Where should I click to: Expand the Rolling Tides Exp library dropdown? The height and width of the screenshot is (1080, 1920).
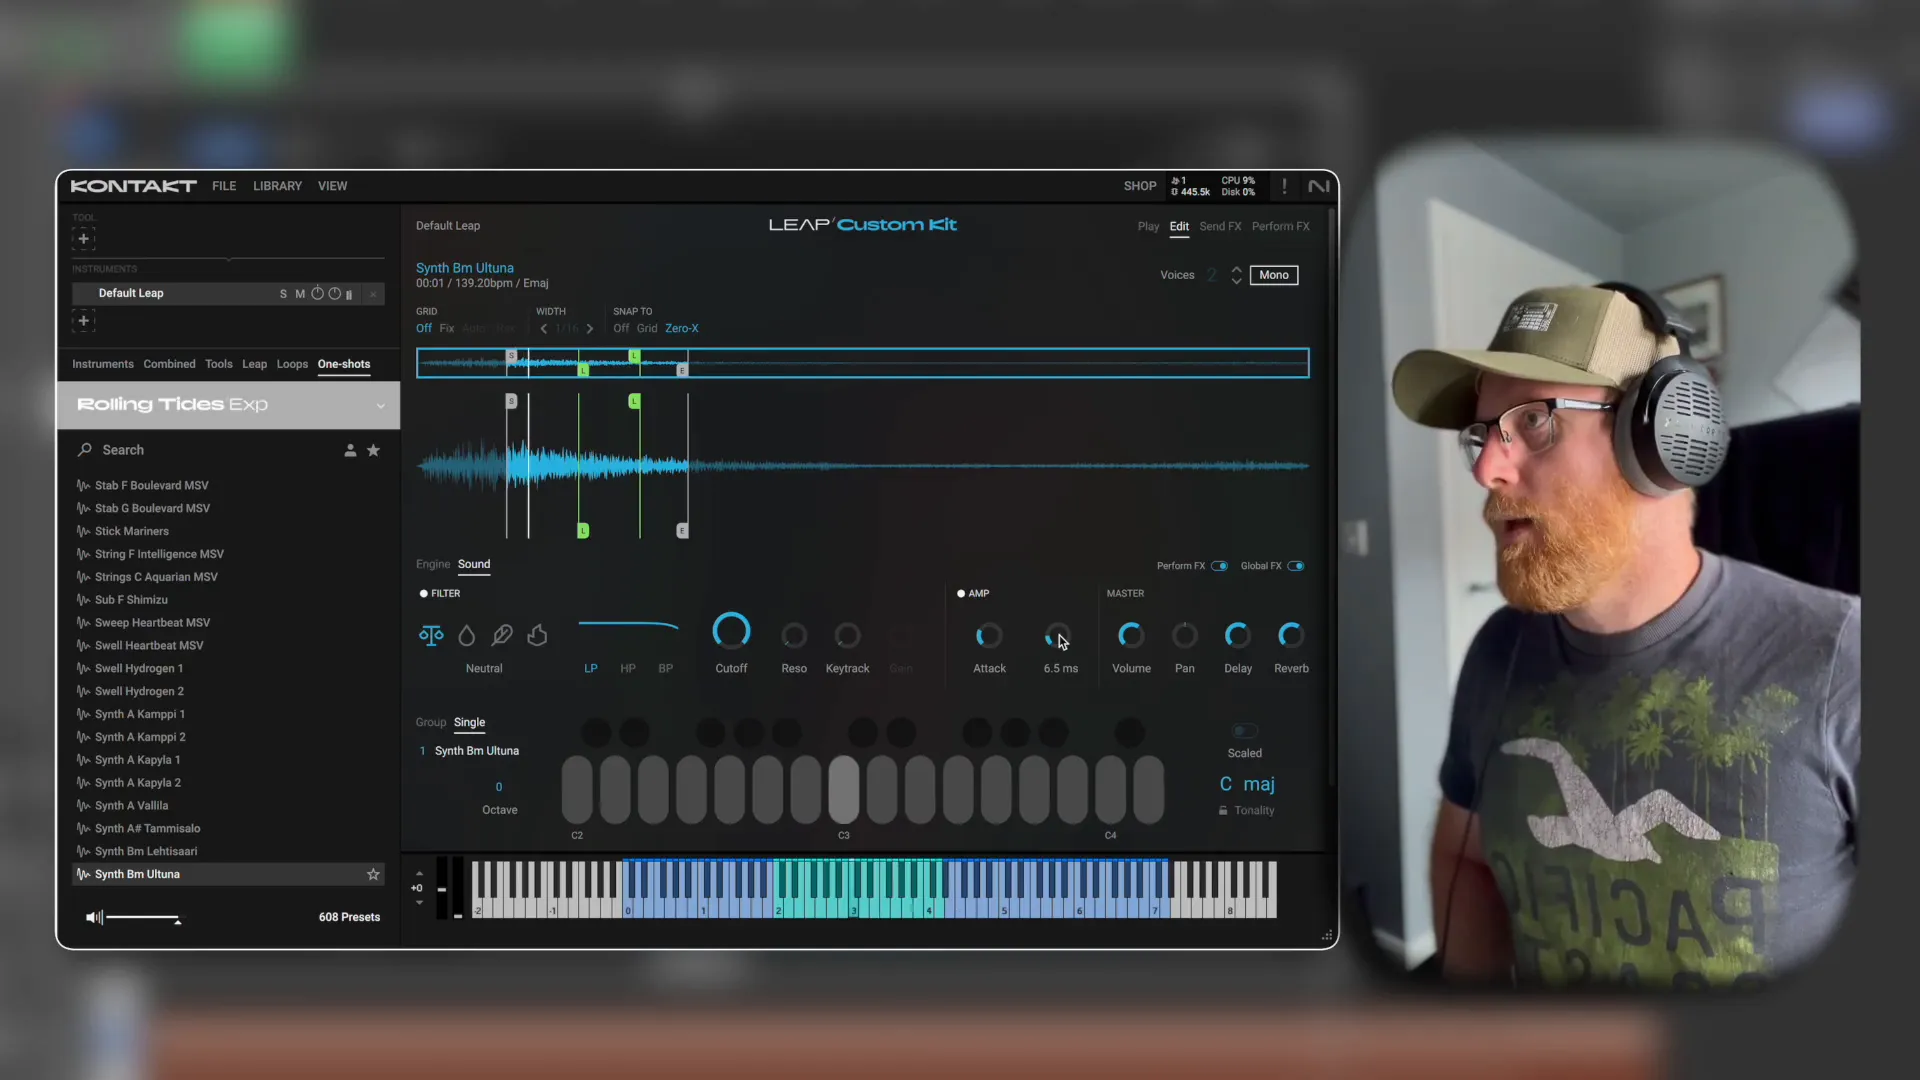380,406
